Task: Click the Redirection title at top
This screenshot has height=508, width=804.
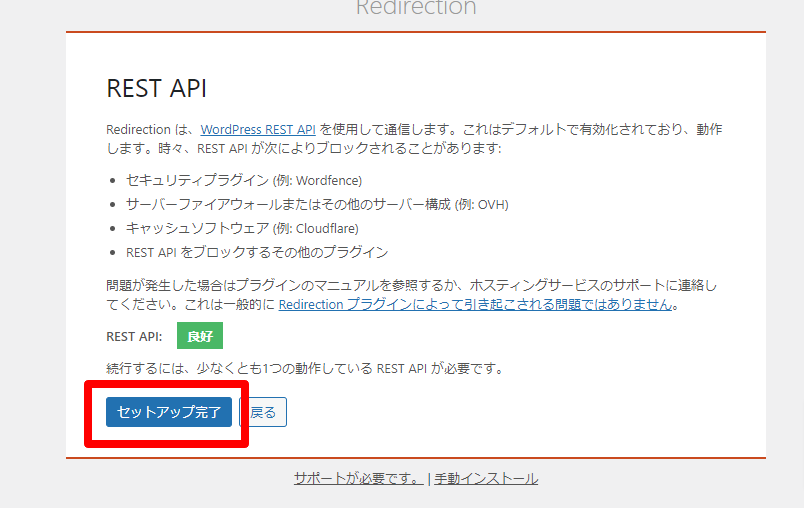Action: (416, 8)
